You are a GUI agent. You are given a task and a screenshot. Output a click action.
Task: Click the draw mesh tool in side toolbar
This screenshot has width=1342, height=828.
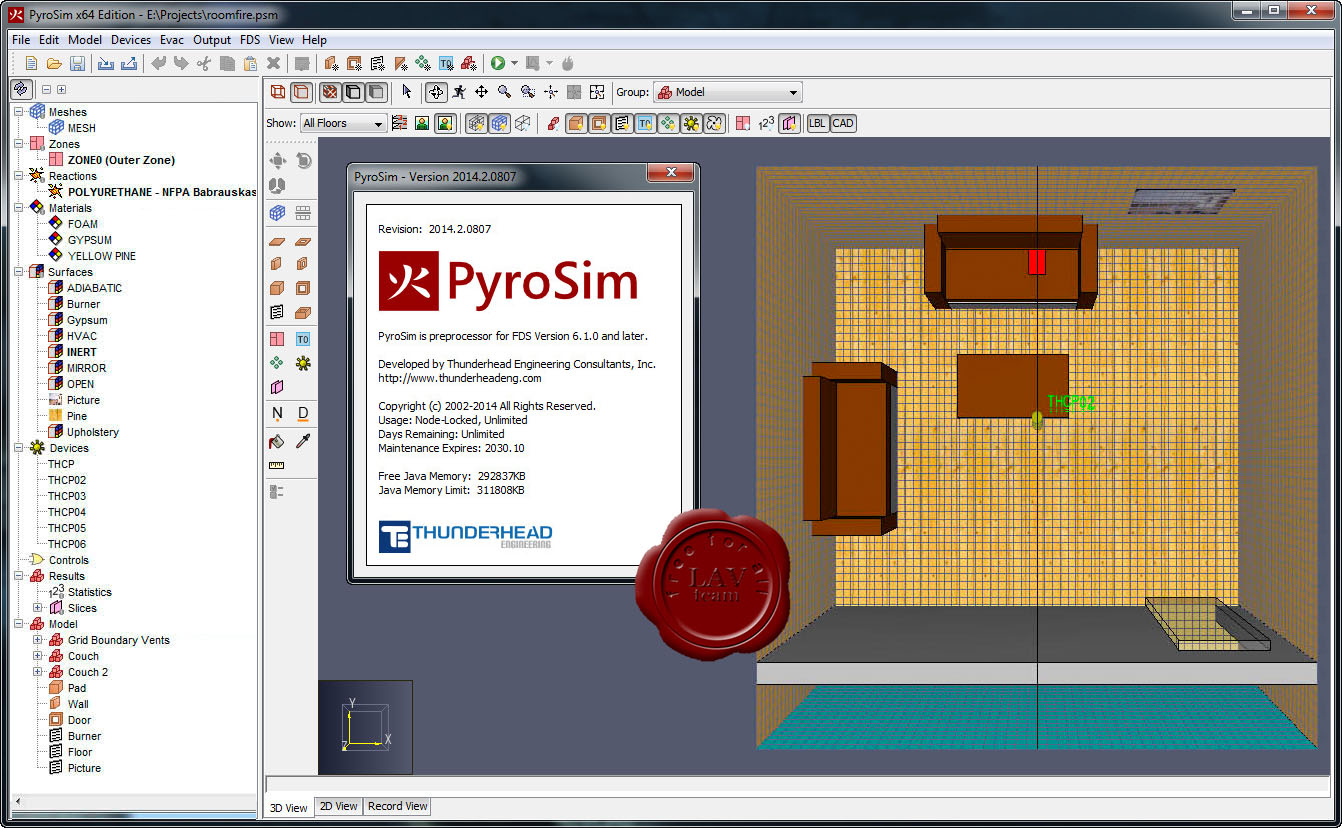tap(277, 213)
